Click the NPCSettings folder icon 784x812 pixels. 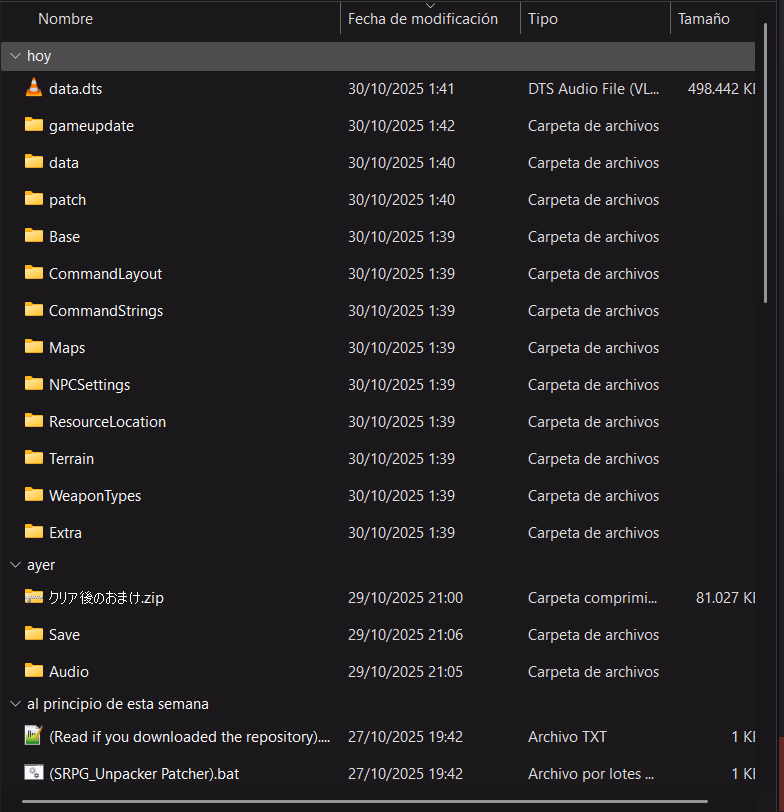[x=34, y=384]
